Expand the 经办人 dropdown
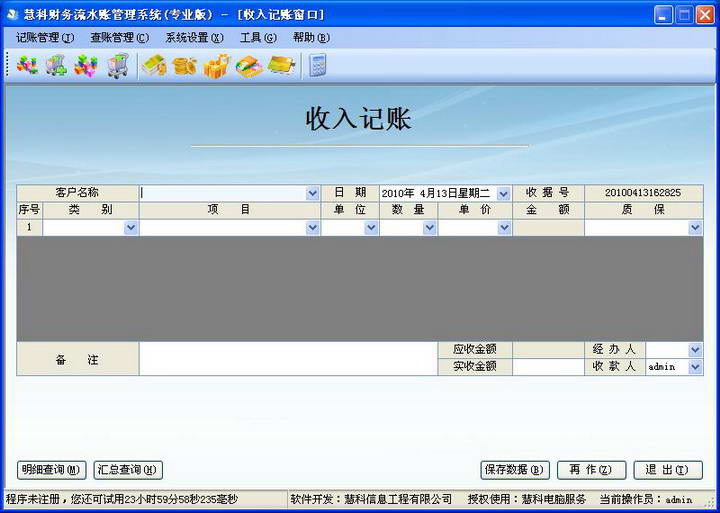 coord(695,350)
